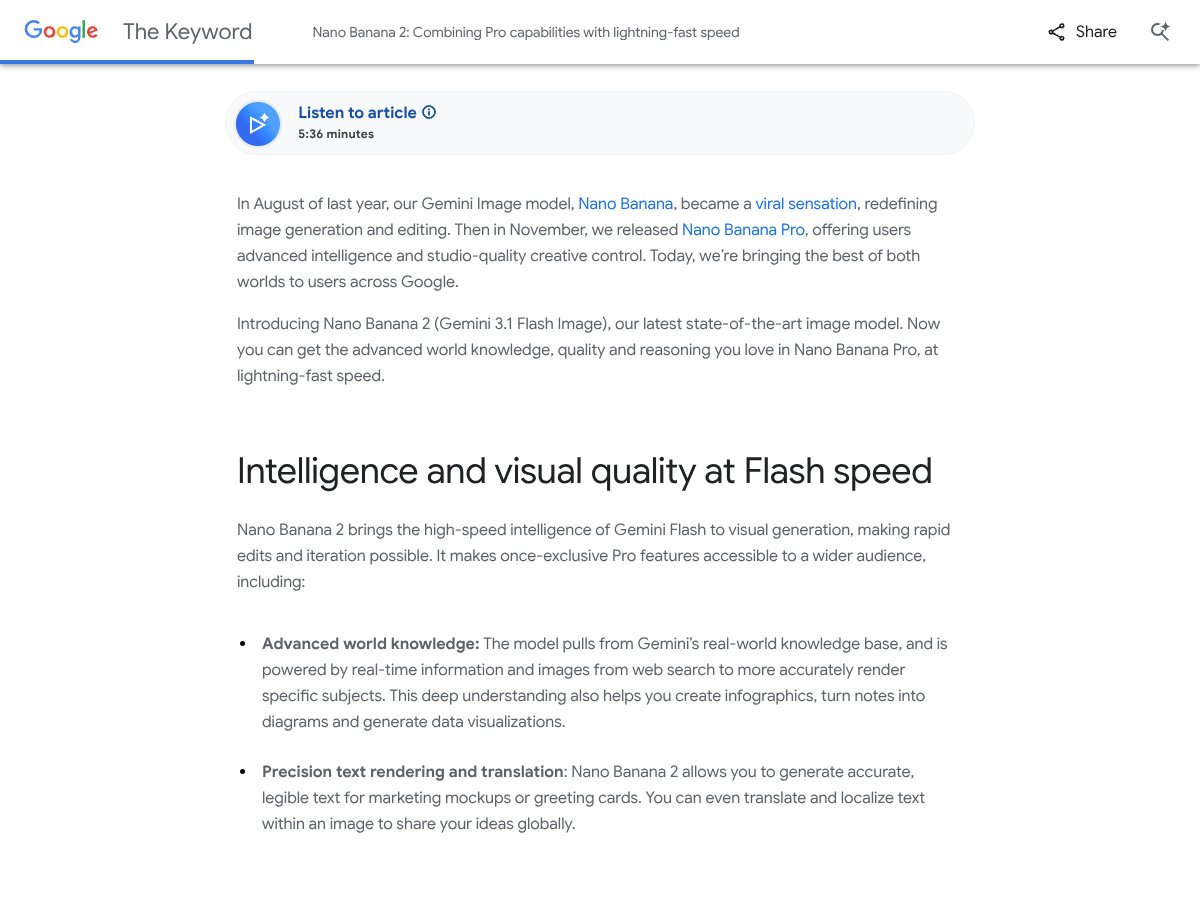Click the share arrow icon
Image resolution: width=1200 pixels, height=900 pixels.
coord(1056,32)
